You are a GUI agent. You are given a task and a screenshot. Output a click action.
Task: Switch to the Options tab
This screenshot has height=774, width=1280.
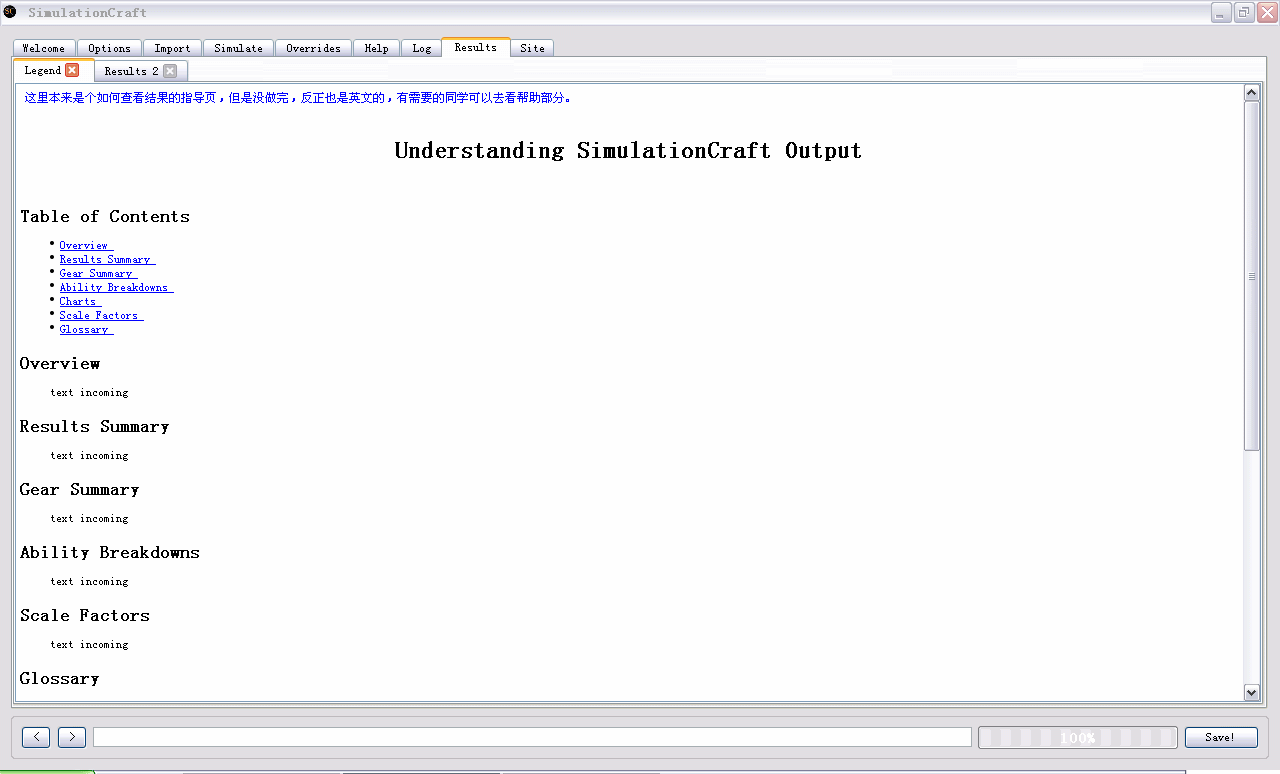click(x=109, y=48)
